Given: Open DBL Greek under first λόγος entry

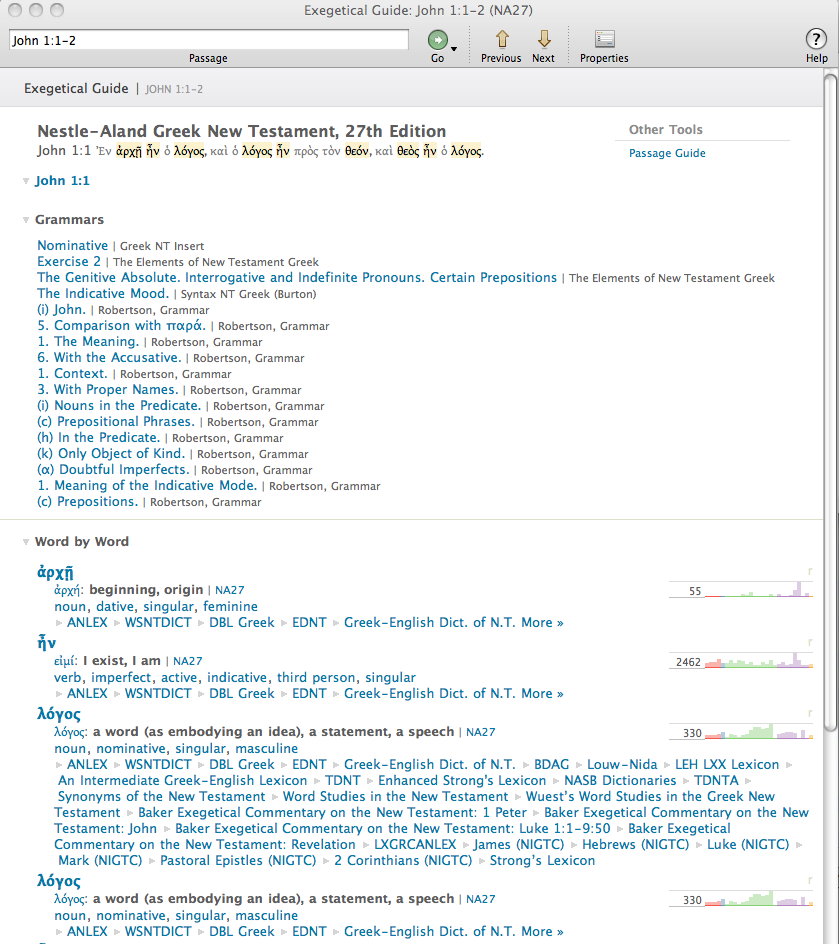Looking at the screenshot, I should [241, 765].
